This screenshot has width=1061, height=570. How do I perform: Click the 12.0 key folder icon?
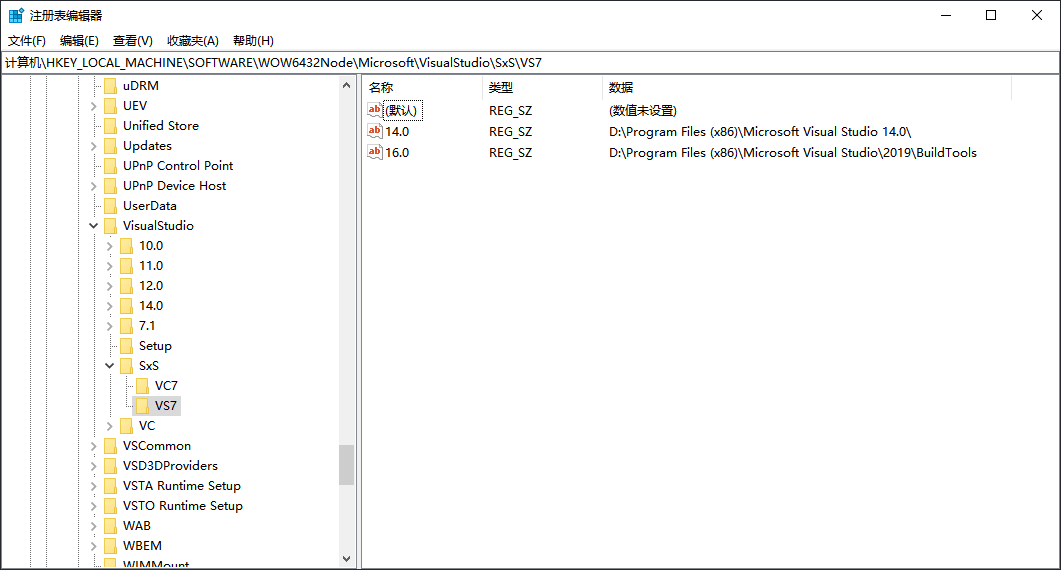tap(127, 286)
